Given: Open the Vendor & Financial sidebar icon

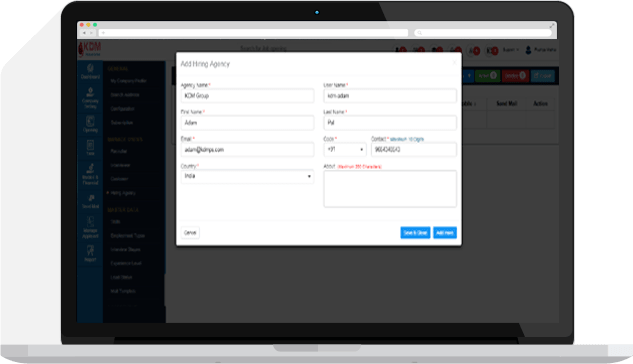Looking at the screenshot, I should pos(90,174).
